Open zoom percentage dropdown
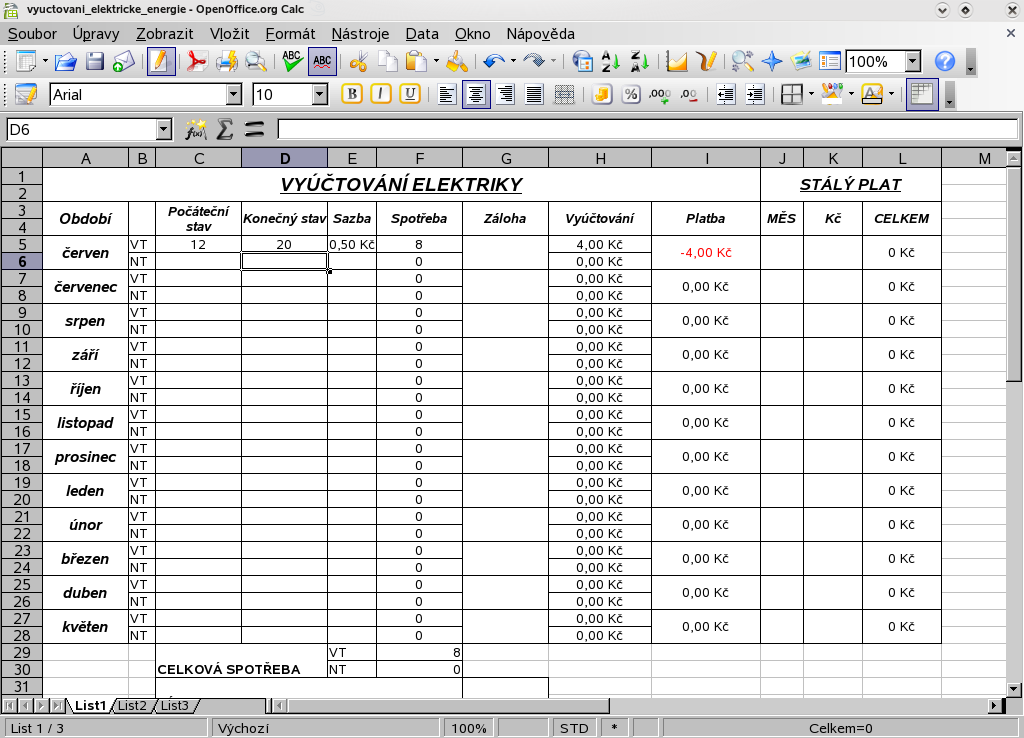The width and height of the screenshot is (1024, 738). pyautogui.click(x=913, y=61)
